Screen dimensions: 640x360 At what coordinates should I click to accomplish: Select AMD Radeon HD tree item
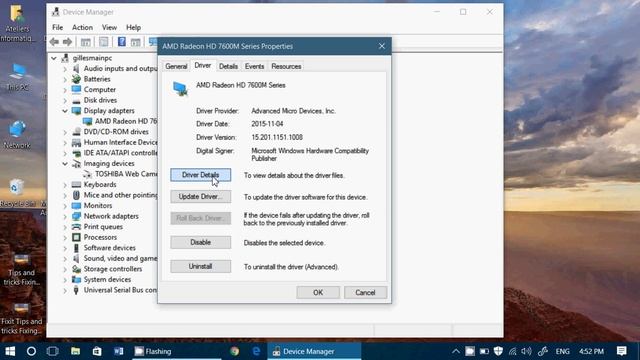point(121,121)
